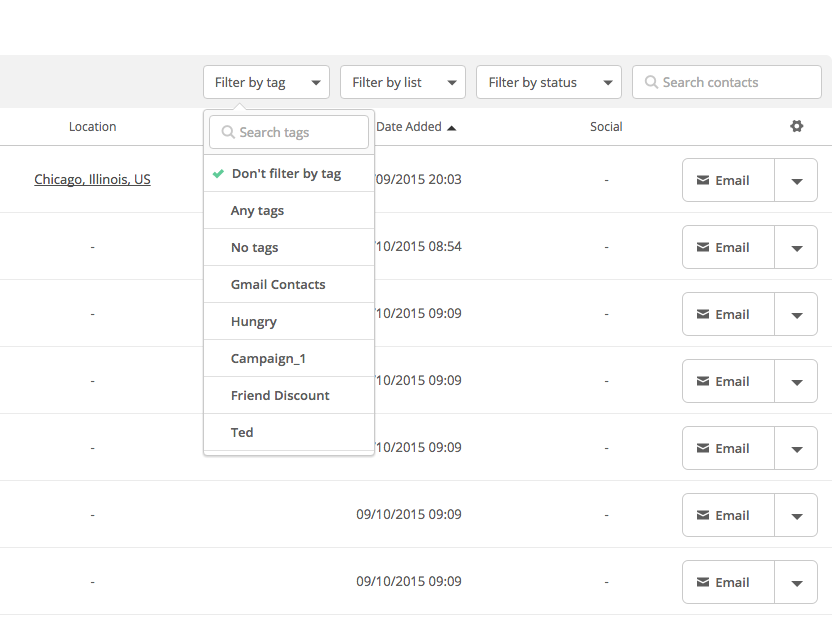Expand the first row's Email options arrow
This screenshot has width=835, height=621.
point(796,181)
